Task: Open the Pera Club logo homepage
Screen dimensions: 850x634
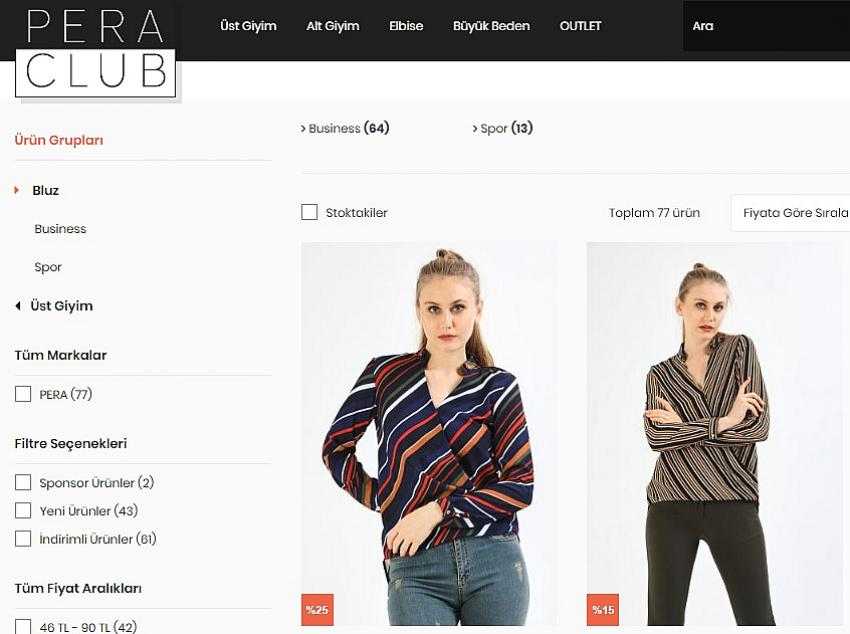Action: pos(95,50)
